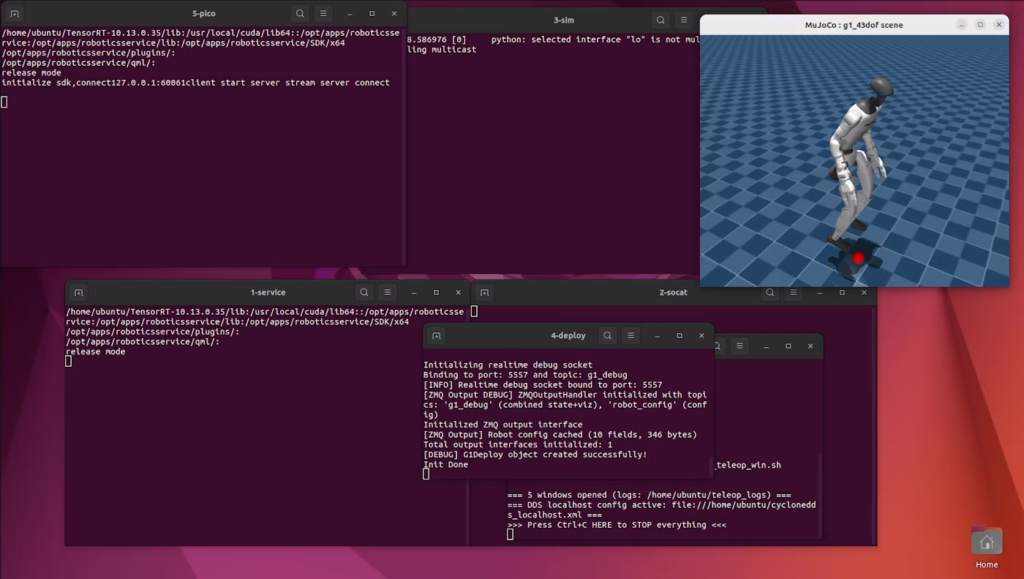Open the hamburger menu of the 1-service terminal
Viewport: 1024px width, 579px height.
[387, 292]
